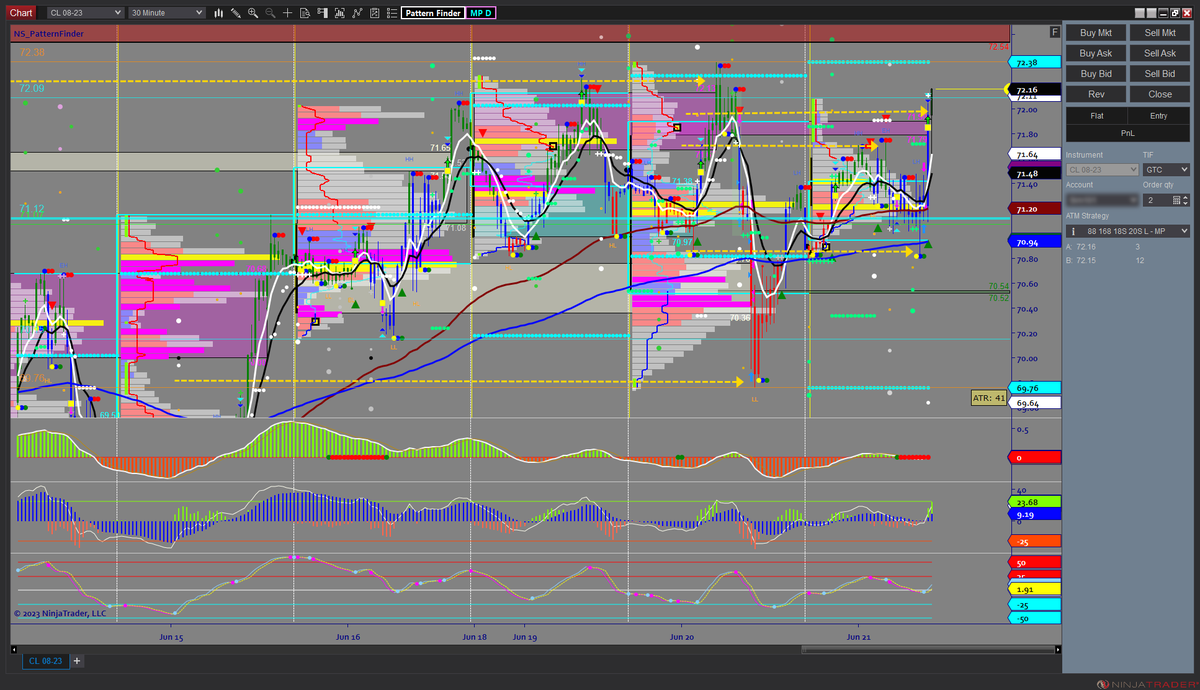Click the Sell Ask button
The height and width of the screenshot is (690, 1200).
point(1160,53)
